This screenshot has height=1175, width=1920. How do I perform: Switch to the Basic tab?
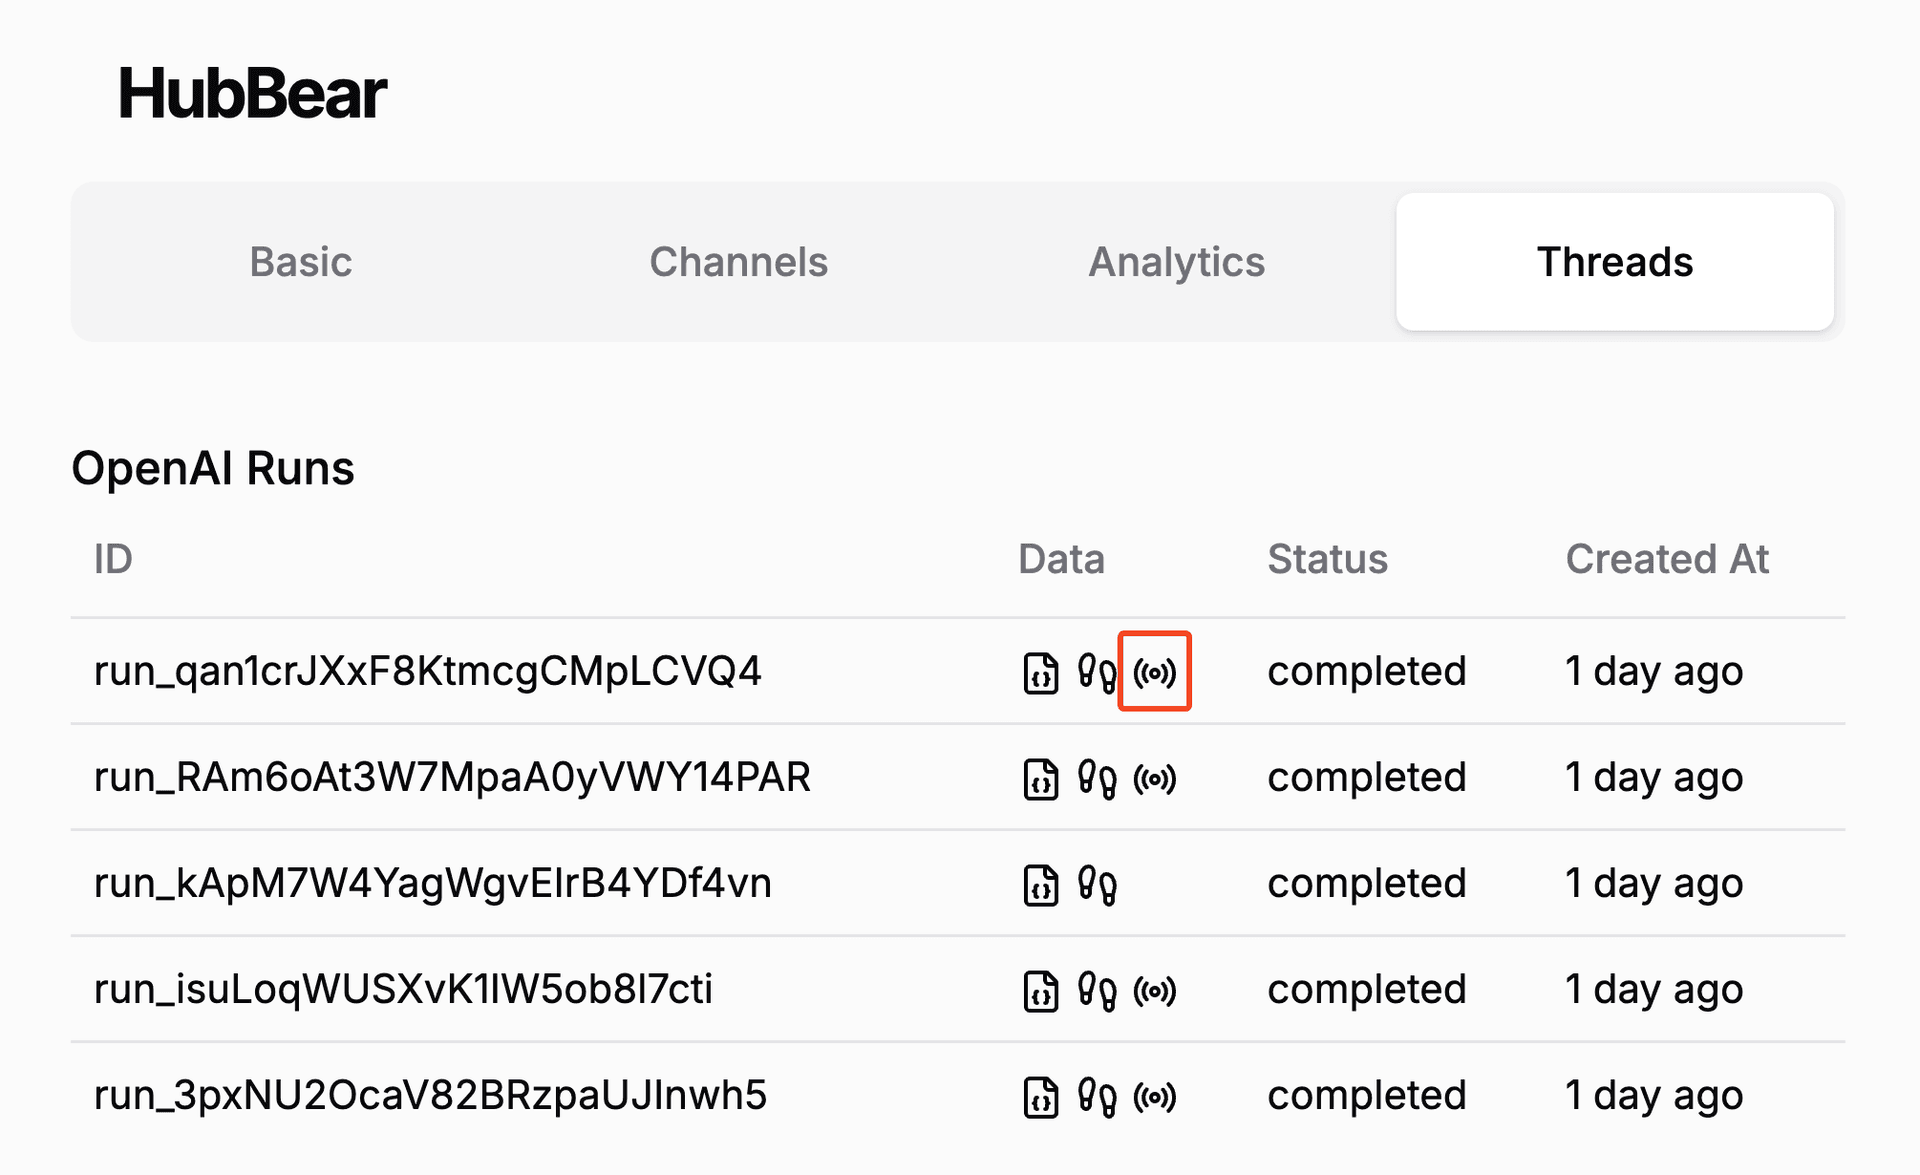[x=300, y=262]
